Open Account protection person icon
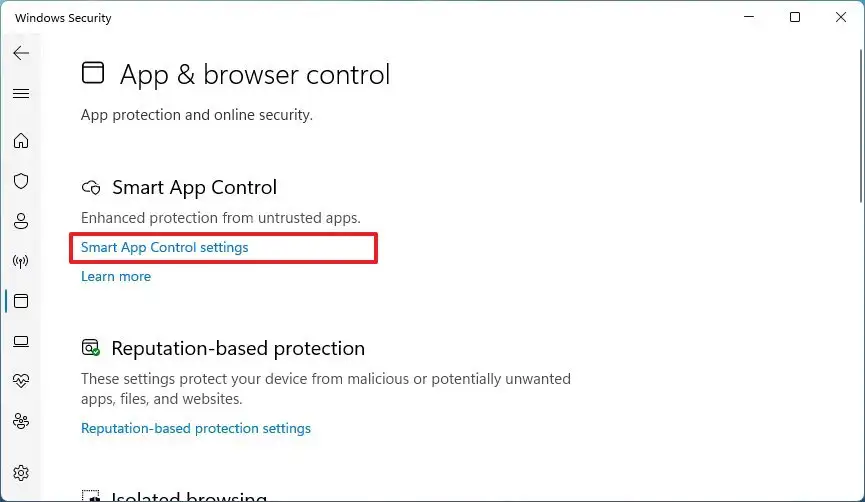This screenshot has width=865, height=502. coord(21,221)
